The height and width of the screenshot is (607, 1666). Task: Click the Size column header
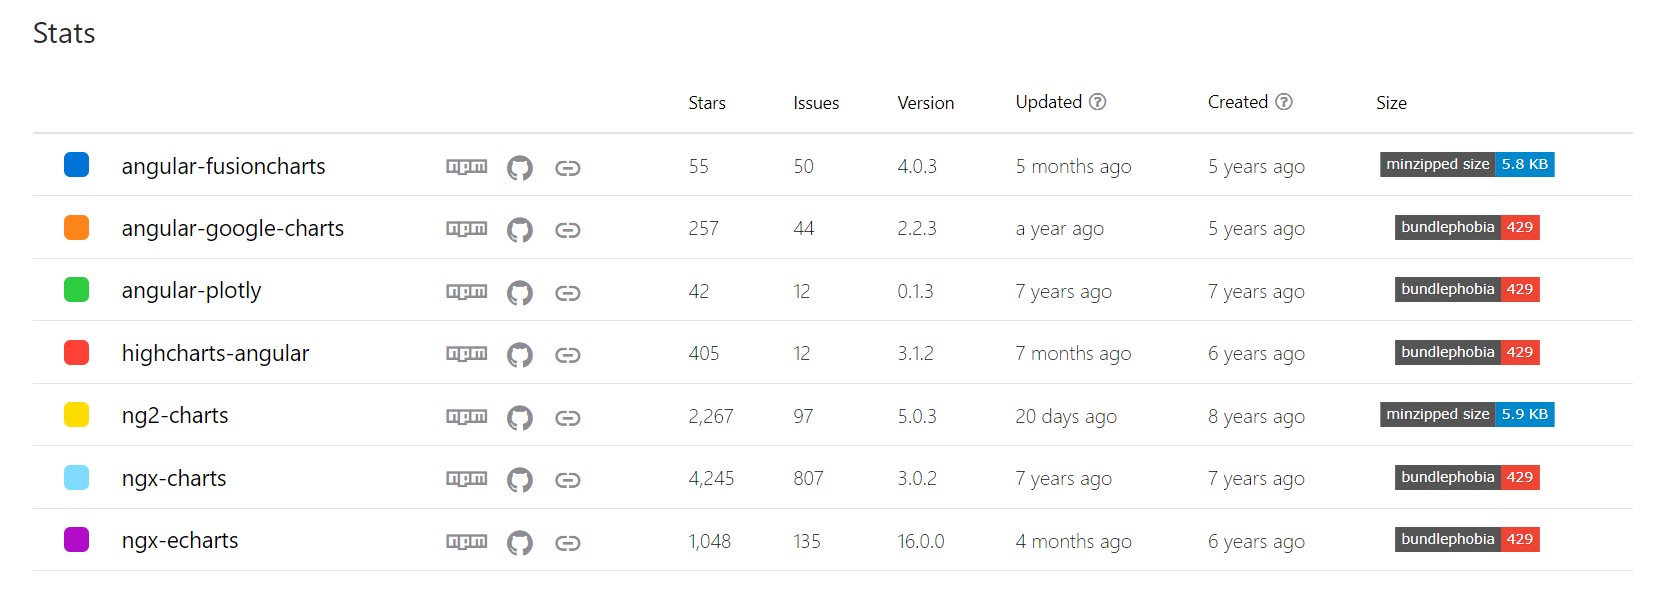1391,103
